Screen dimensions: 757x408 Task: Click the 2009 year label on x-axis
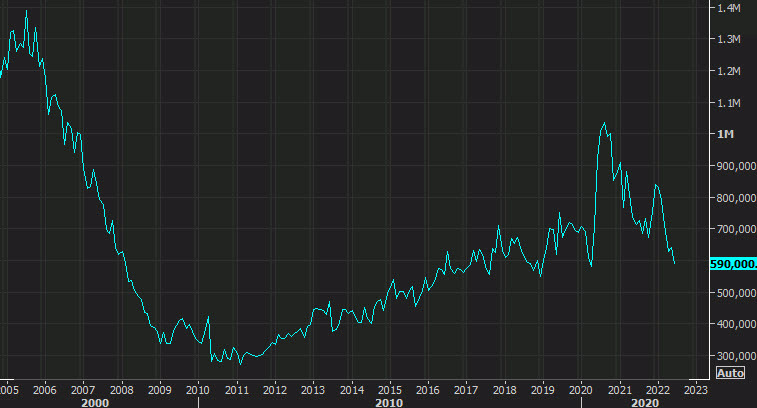click(160, 389)
